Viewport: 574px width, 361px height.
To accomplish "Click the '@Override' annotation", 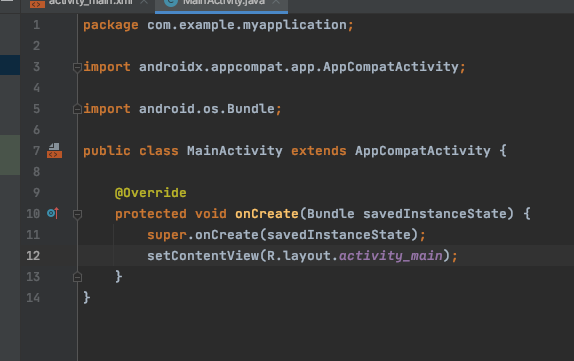I will [150, 193].
